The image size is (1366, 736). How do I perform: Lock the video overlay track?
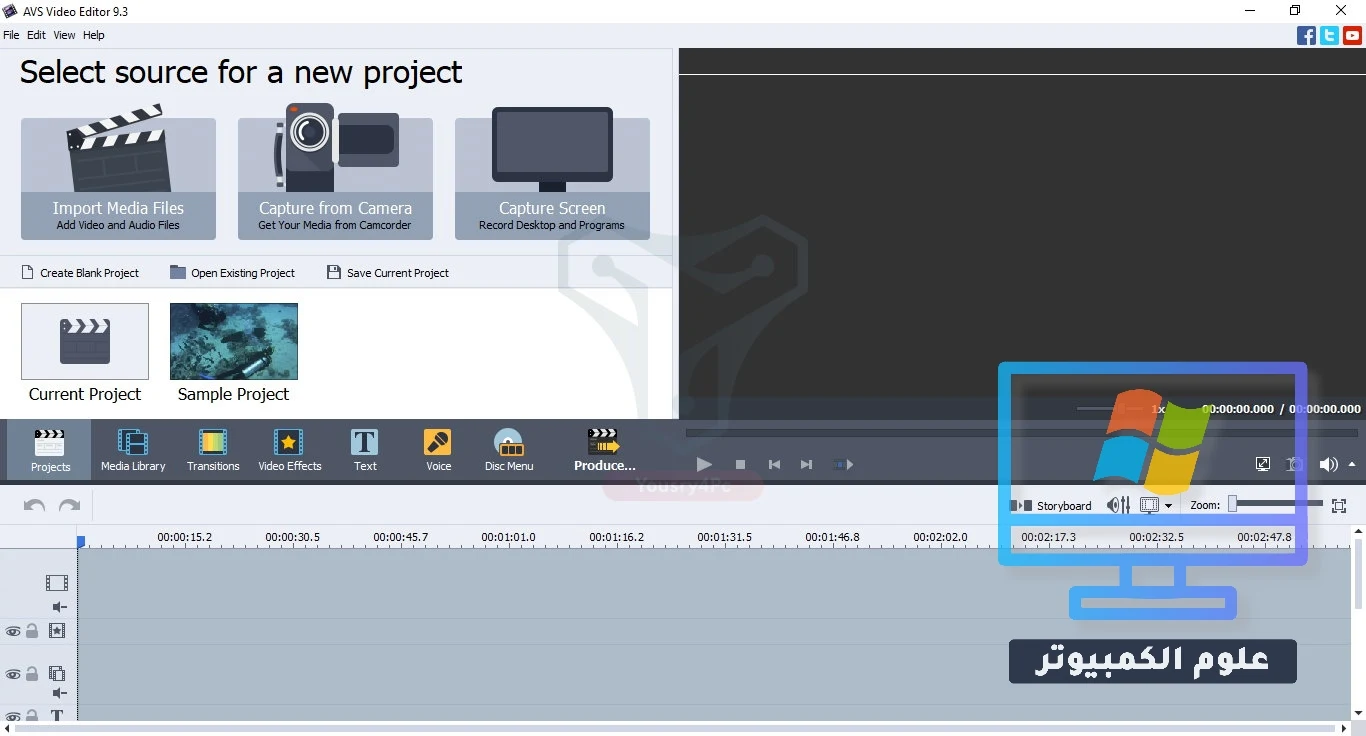pyautogui.click(x=32, y=674)
